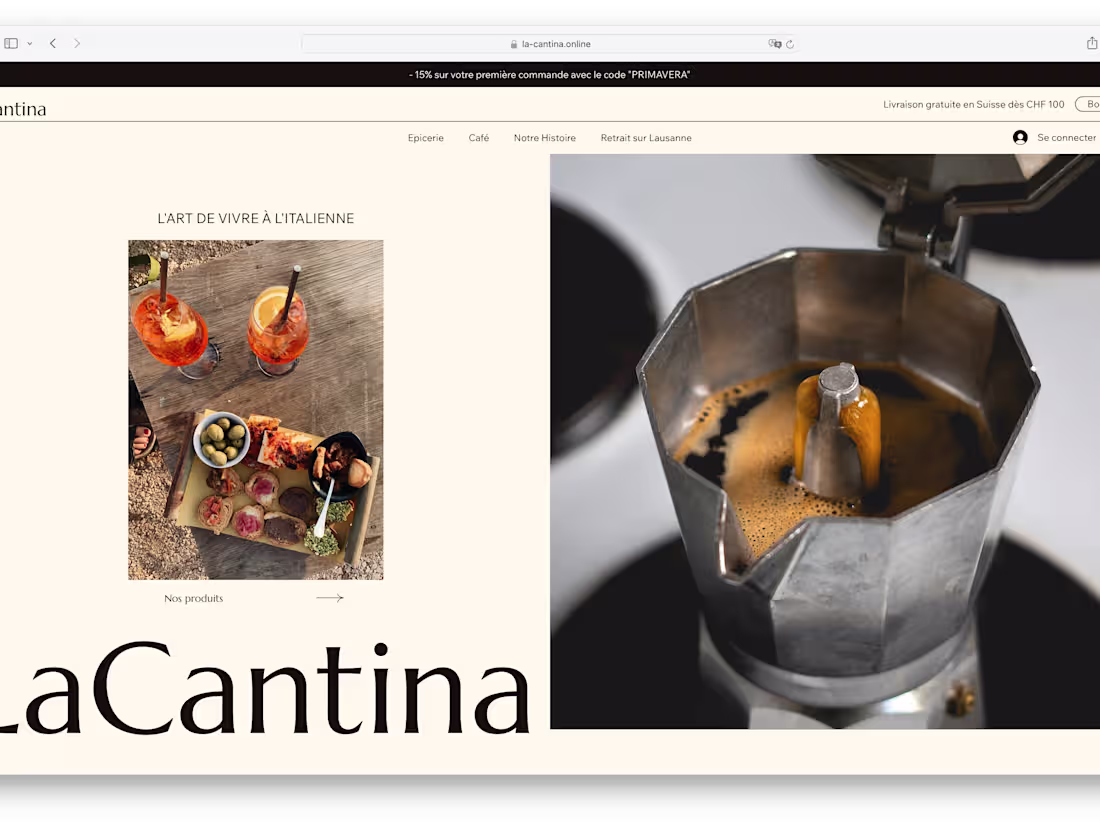Click the address bar showing la-cantina.online
Image resolution: width=1100 pixels, height=825 pixels.
point(550,43)
